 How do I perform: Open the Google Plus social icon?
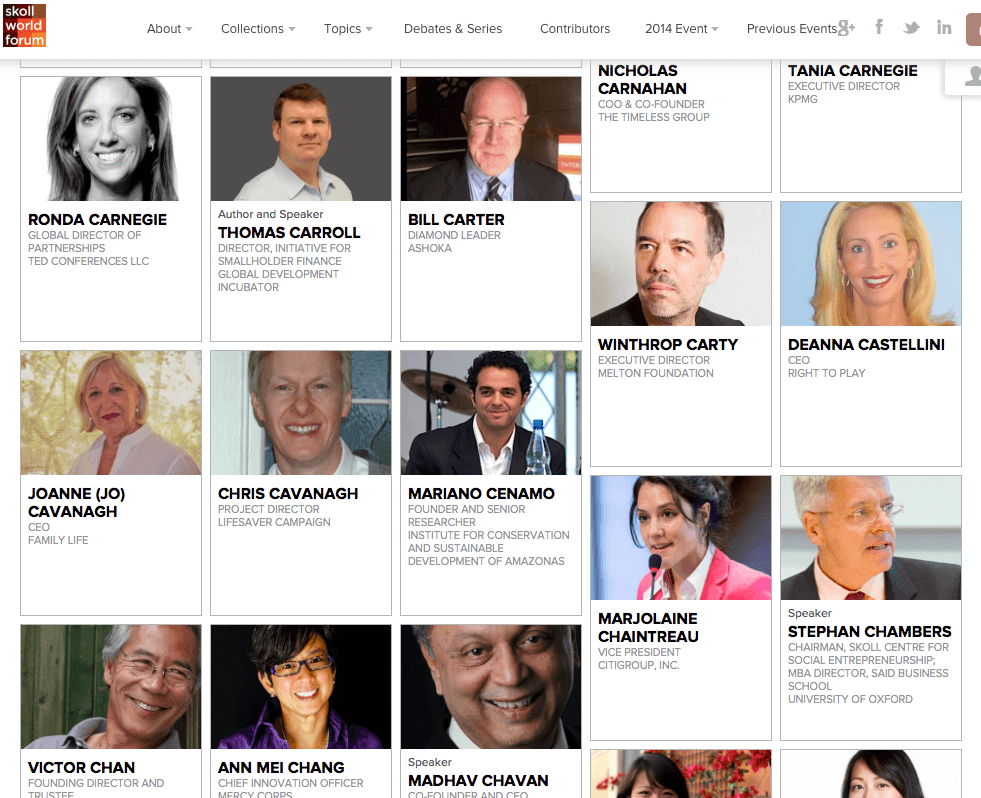pyautogui.click(x=846, y=28)
